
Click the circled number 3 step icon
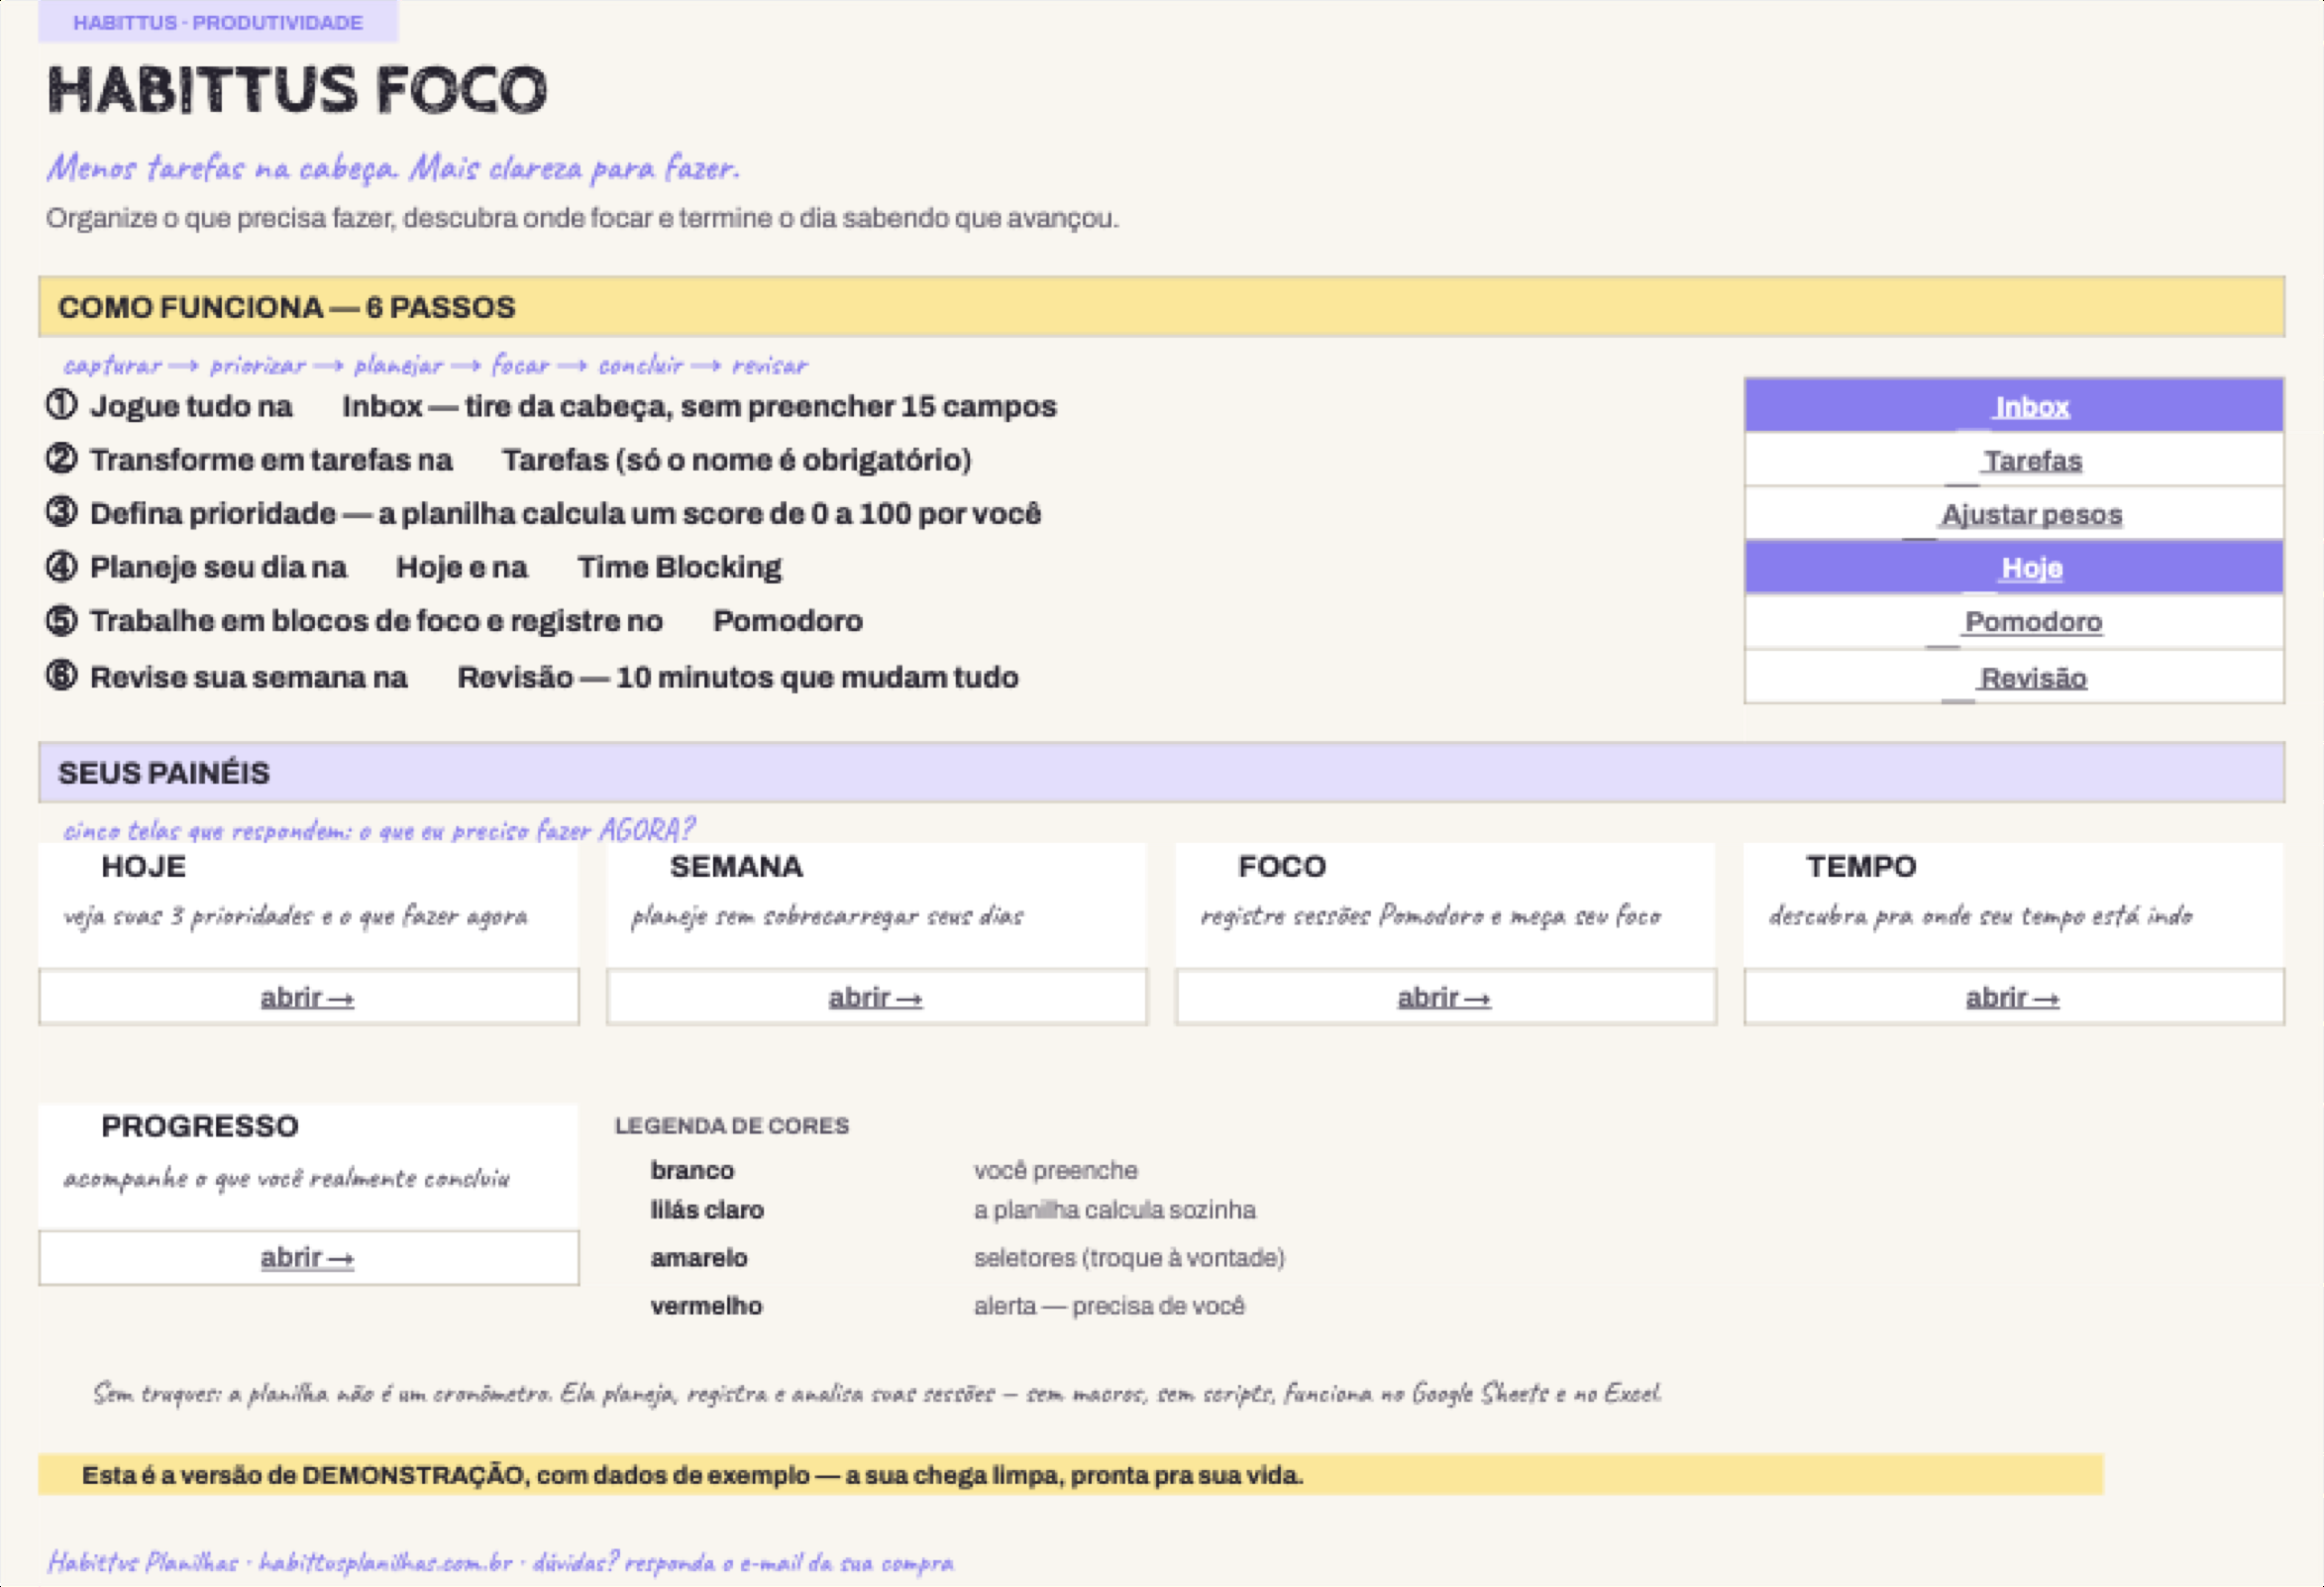pyautogui.click(x=61, y=511)
